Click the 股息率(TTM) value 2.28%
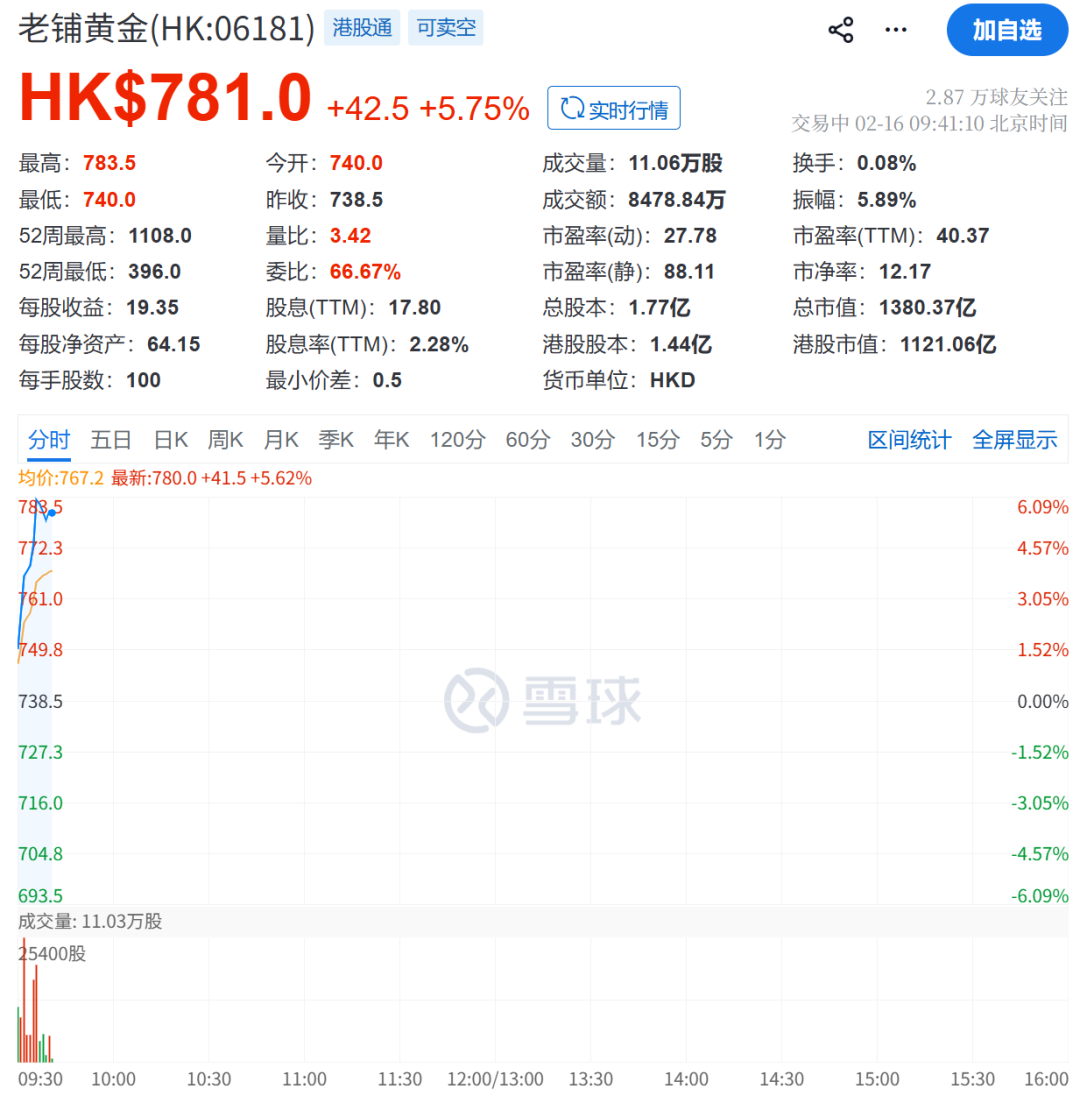This screenshot has width=1080, height=1096. [439, 344]
